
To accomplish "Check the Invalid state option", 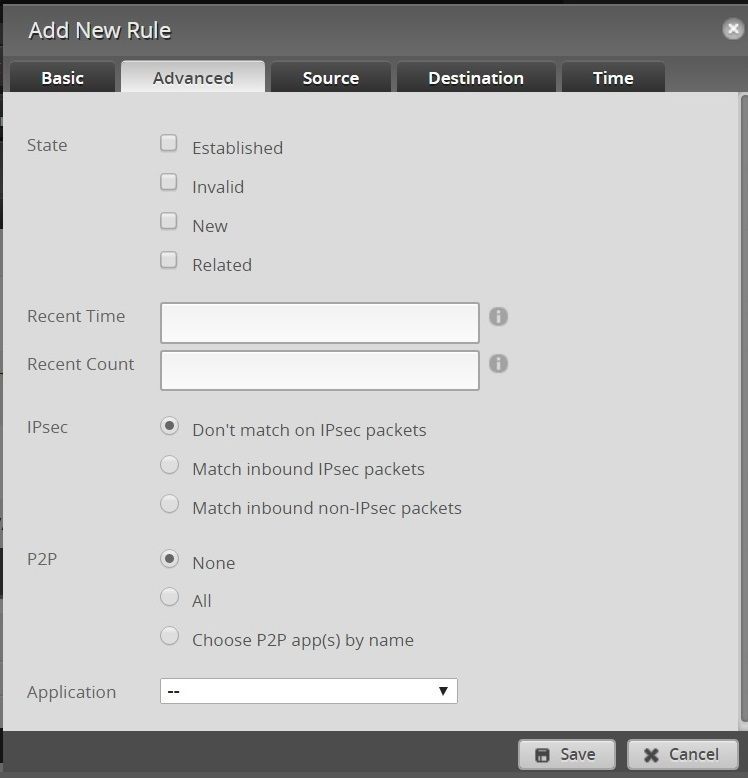I will (x=169, y=182).
